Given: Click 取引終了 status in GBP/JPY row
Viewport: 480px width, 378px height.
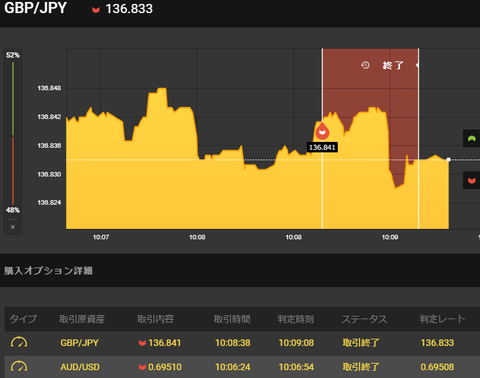Looking at the screenshot, I should (361, 343).
